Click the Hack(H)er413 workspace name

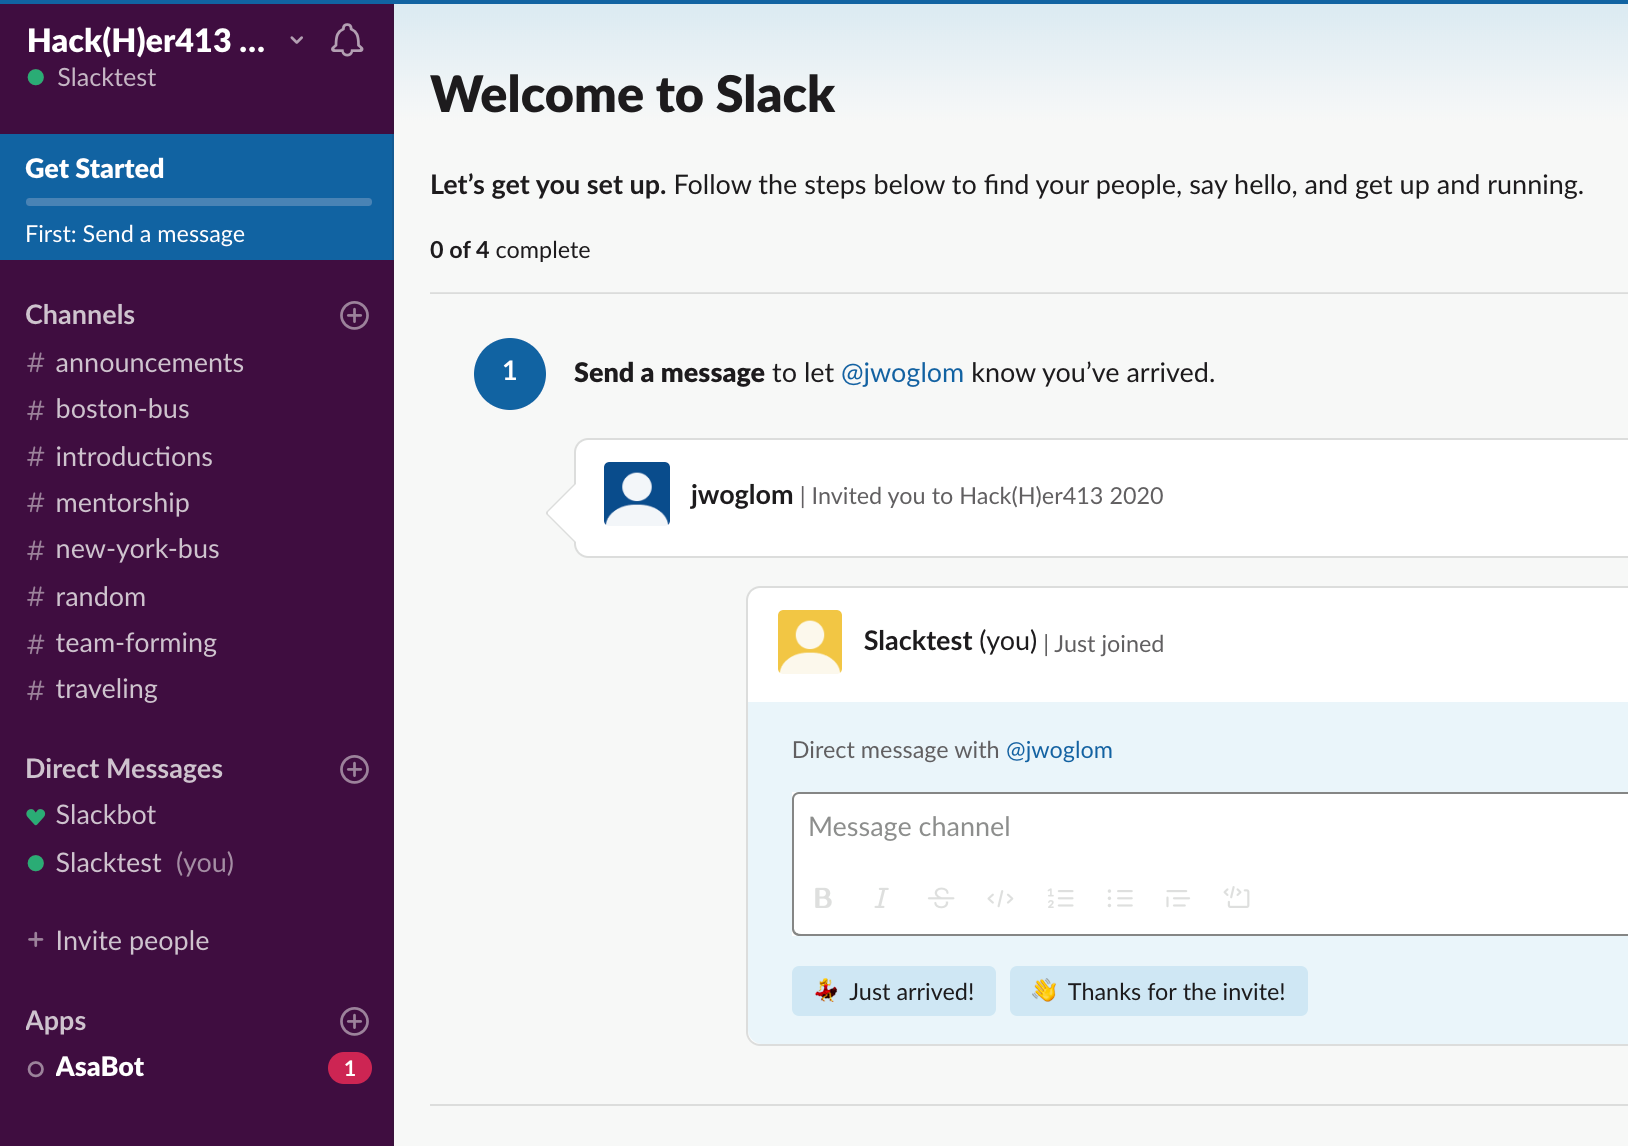coord(146,40)
